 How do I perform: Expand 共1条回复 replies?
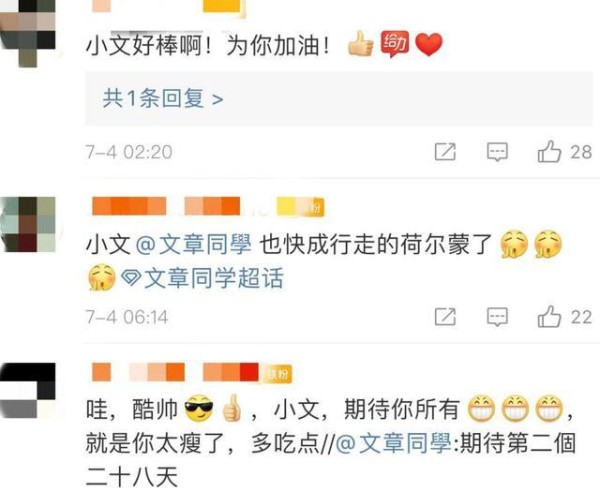pyautogui.click(x=163, y=99)
